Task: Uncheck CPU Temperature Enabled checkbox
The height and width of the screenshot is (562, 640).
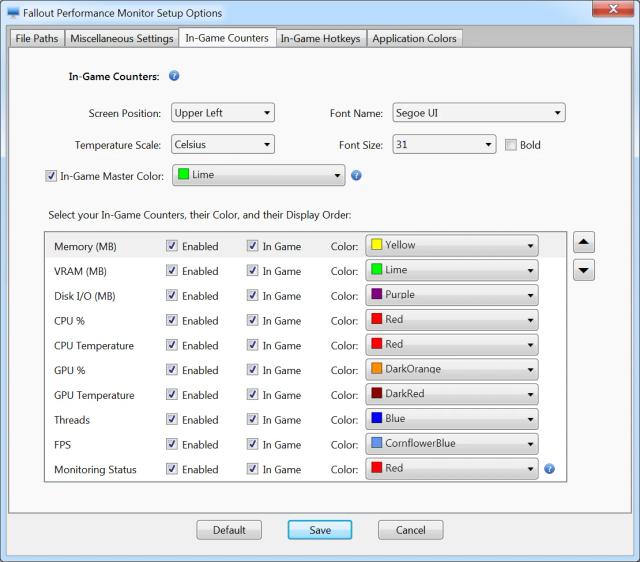Action: click(172, 345)
